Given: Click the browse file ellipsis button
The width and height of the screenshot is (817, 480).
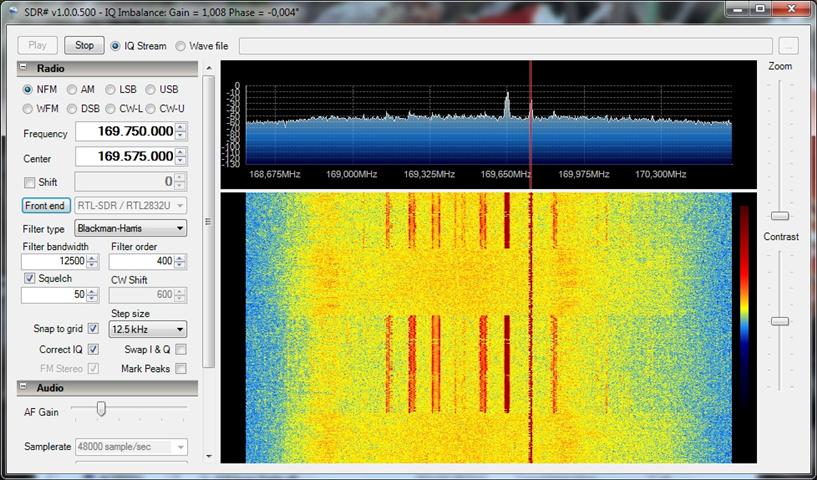Looking at the screenshot, I should [x=789, y=46].
